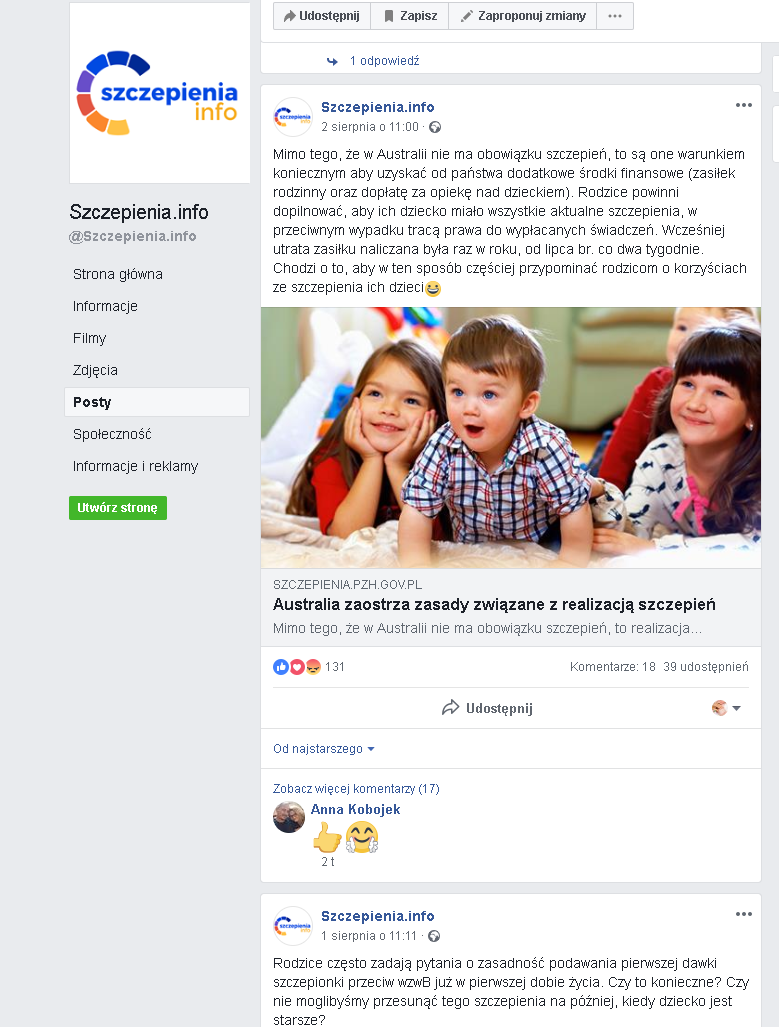Click the children photo article thumbnail
This screenshot has width=779, height=1027.
click(510, 438)
